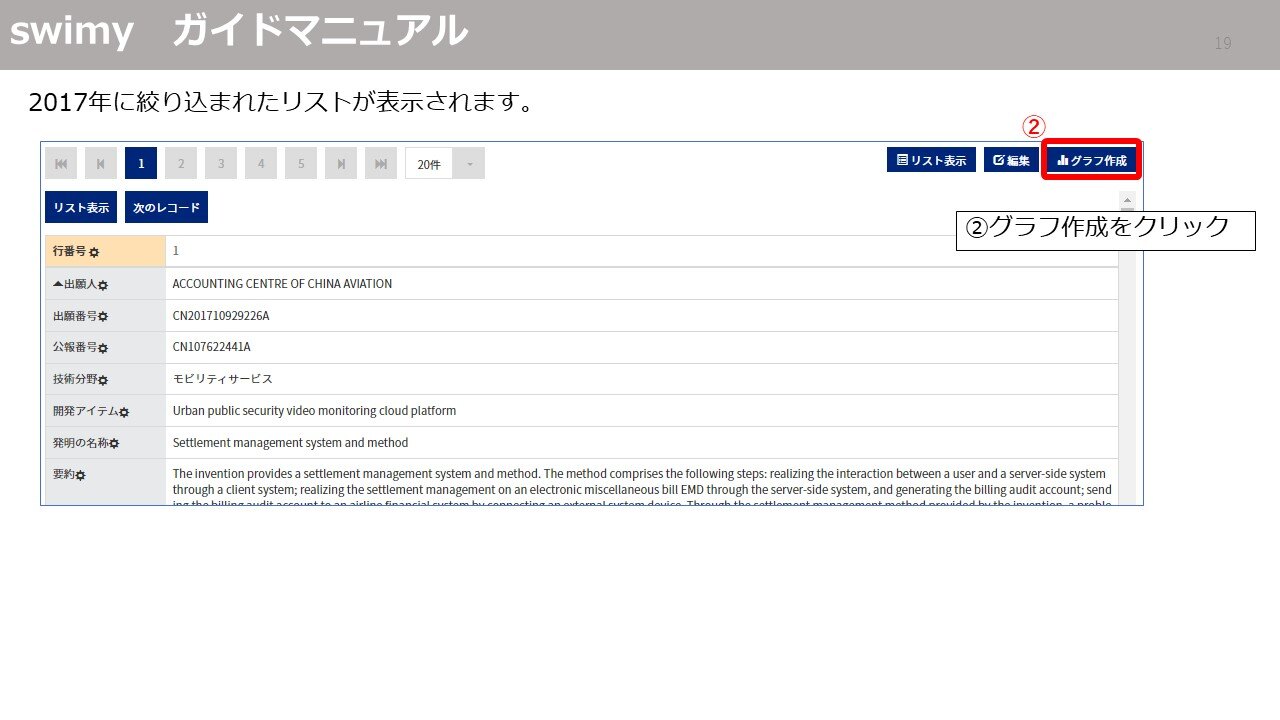Open column settings gear for 出願人
Viewport: 1280px width, 720px height.
coord(104,287)
